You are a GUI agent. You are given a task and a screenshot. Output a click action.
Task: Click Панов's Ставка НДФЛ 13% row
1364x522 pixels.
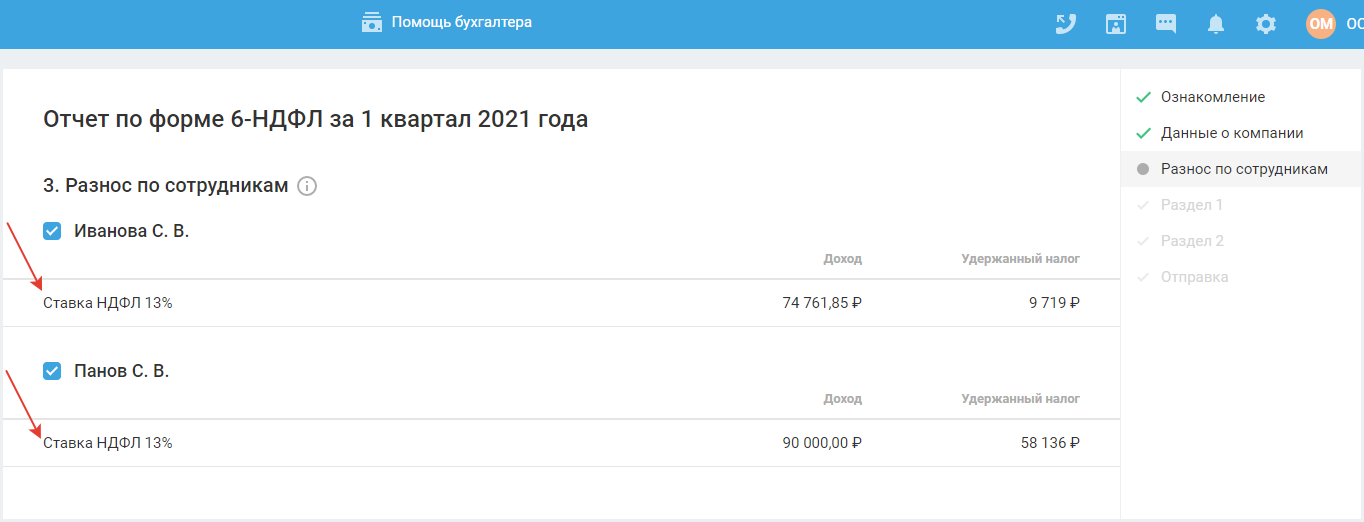[108, 443]
